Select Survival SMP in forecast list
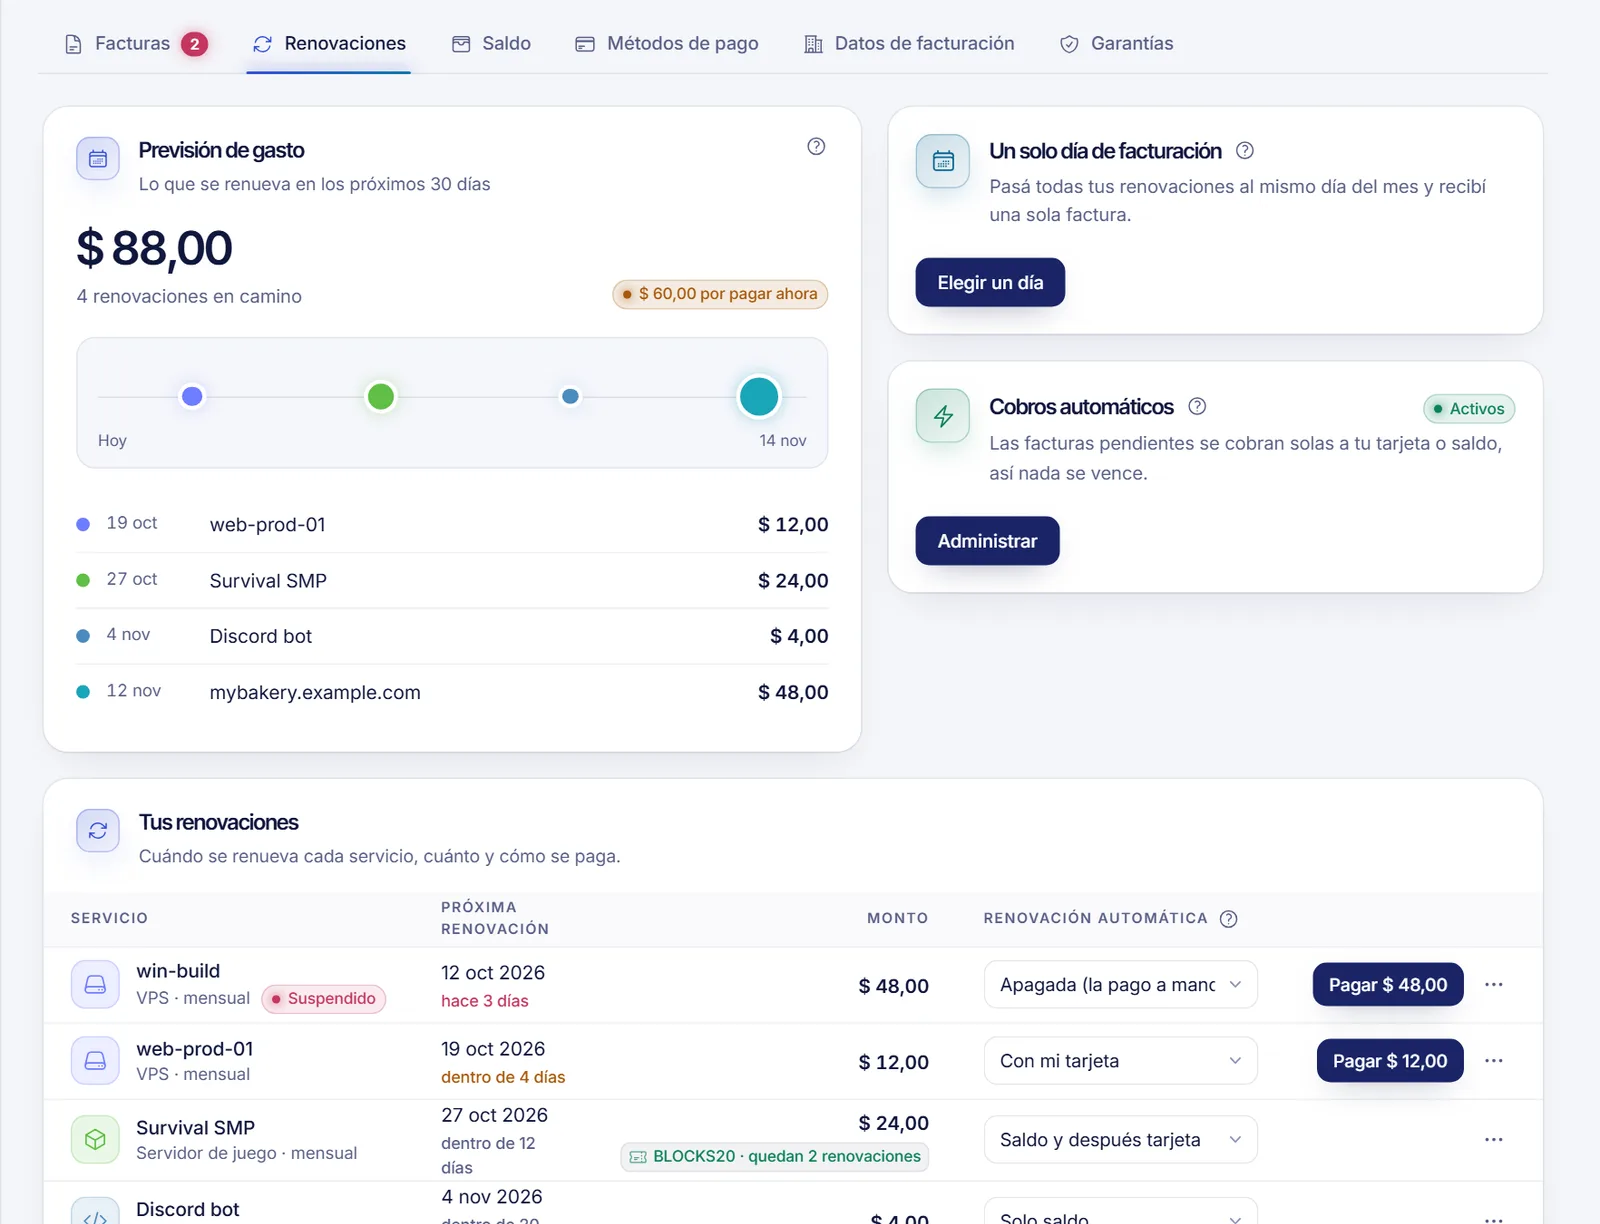This screenshot has height=1224, width=1600. [x=453, y=581]
